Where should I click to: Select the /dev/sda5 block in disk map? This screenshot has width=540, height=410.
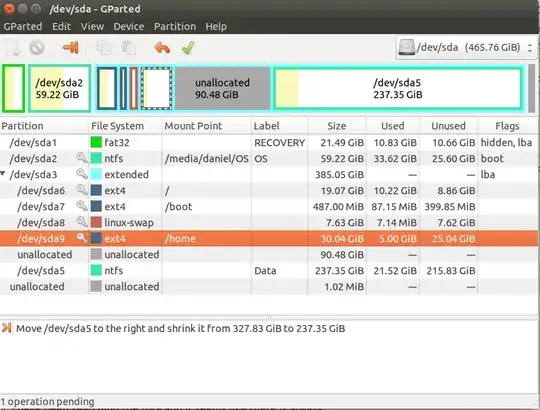tap(398, 88)
